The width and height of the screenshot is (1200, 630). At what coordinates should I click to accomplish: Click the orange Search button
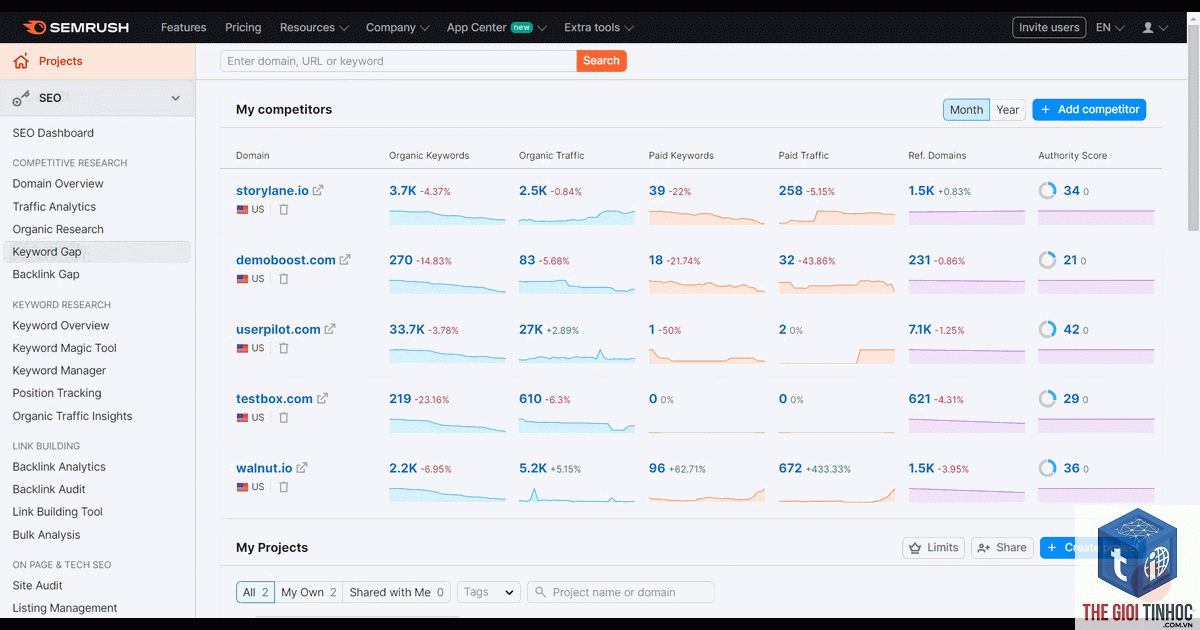click(601, 61)
